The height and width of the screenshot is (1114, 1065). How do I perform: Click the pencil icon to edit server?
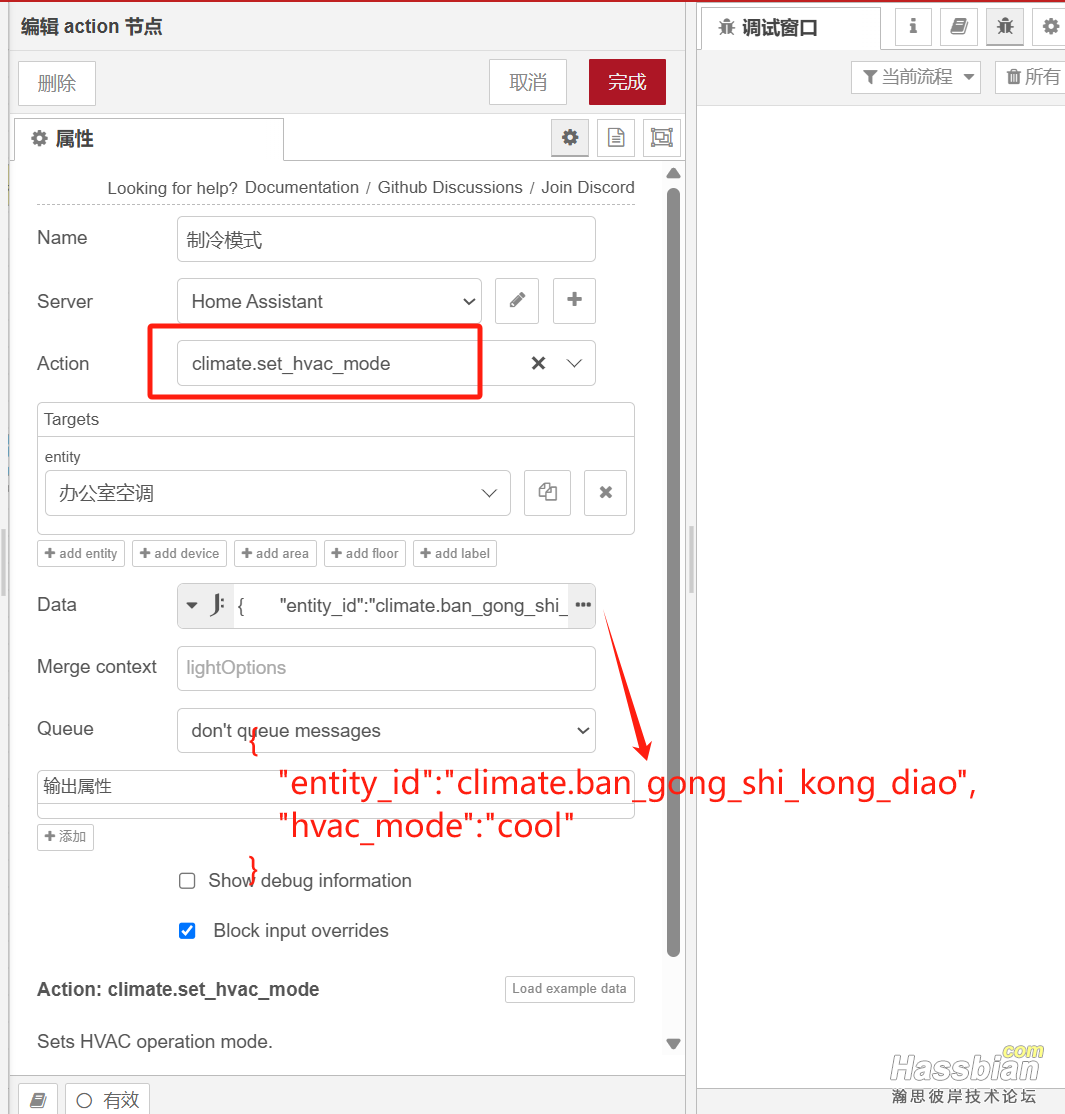517,301
